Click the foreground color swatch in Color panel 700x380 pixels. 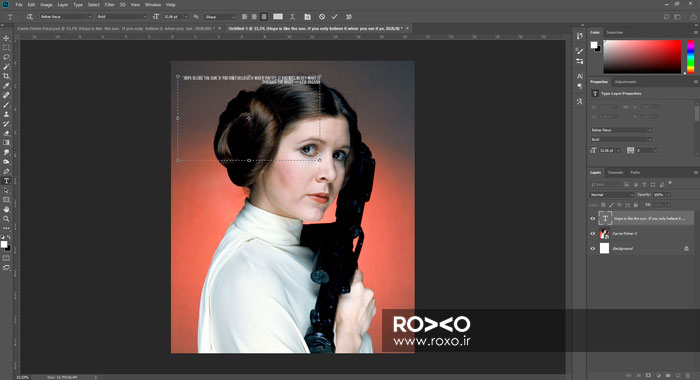(x=594, y=45)
